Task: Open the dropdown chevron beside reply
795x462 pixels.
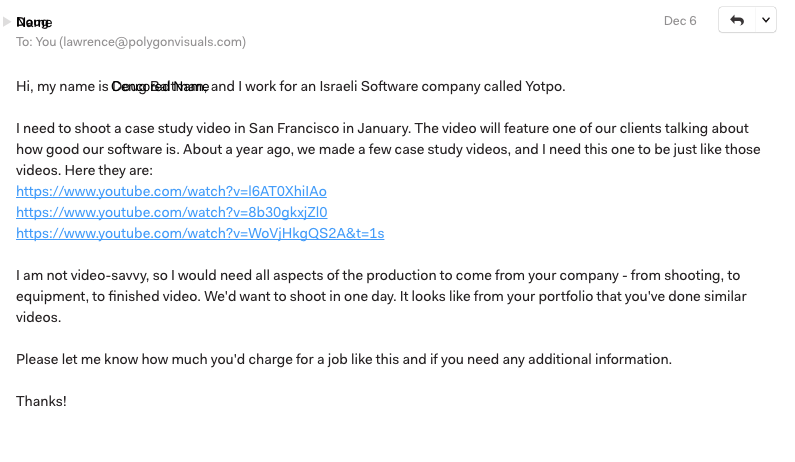Action: click(x=766, y=21)
